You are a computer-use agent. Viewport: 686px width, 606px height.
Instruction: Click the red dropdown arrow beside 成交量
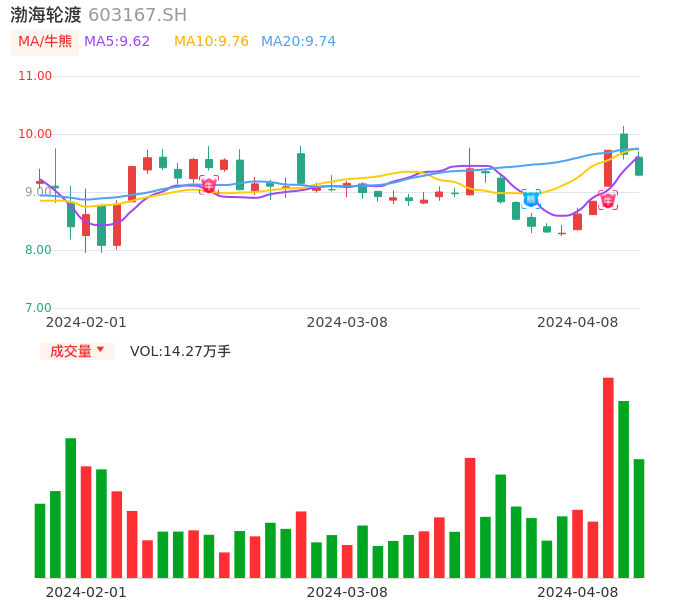pyautogui.click(x=100, y=350)
